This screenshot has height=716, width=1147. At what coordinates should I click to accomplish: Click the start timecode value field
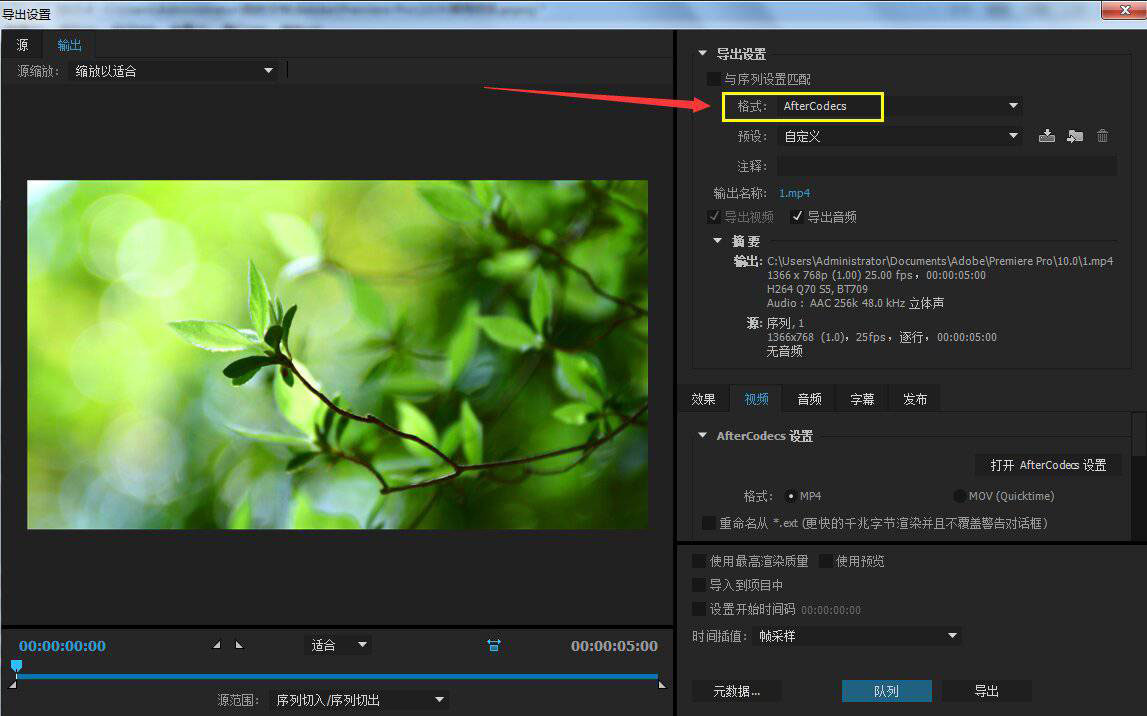click(830, 609)
